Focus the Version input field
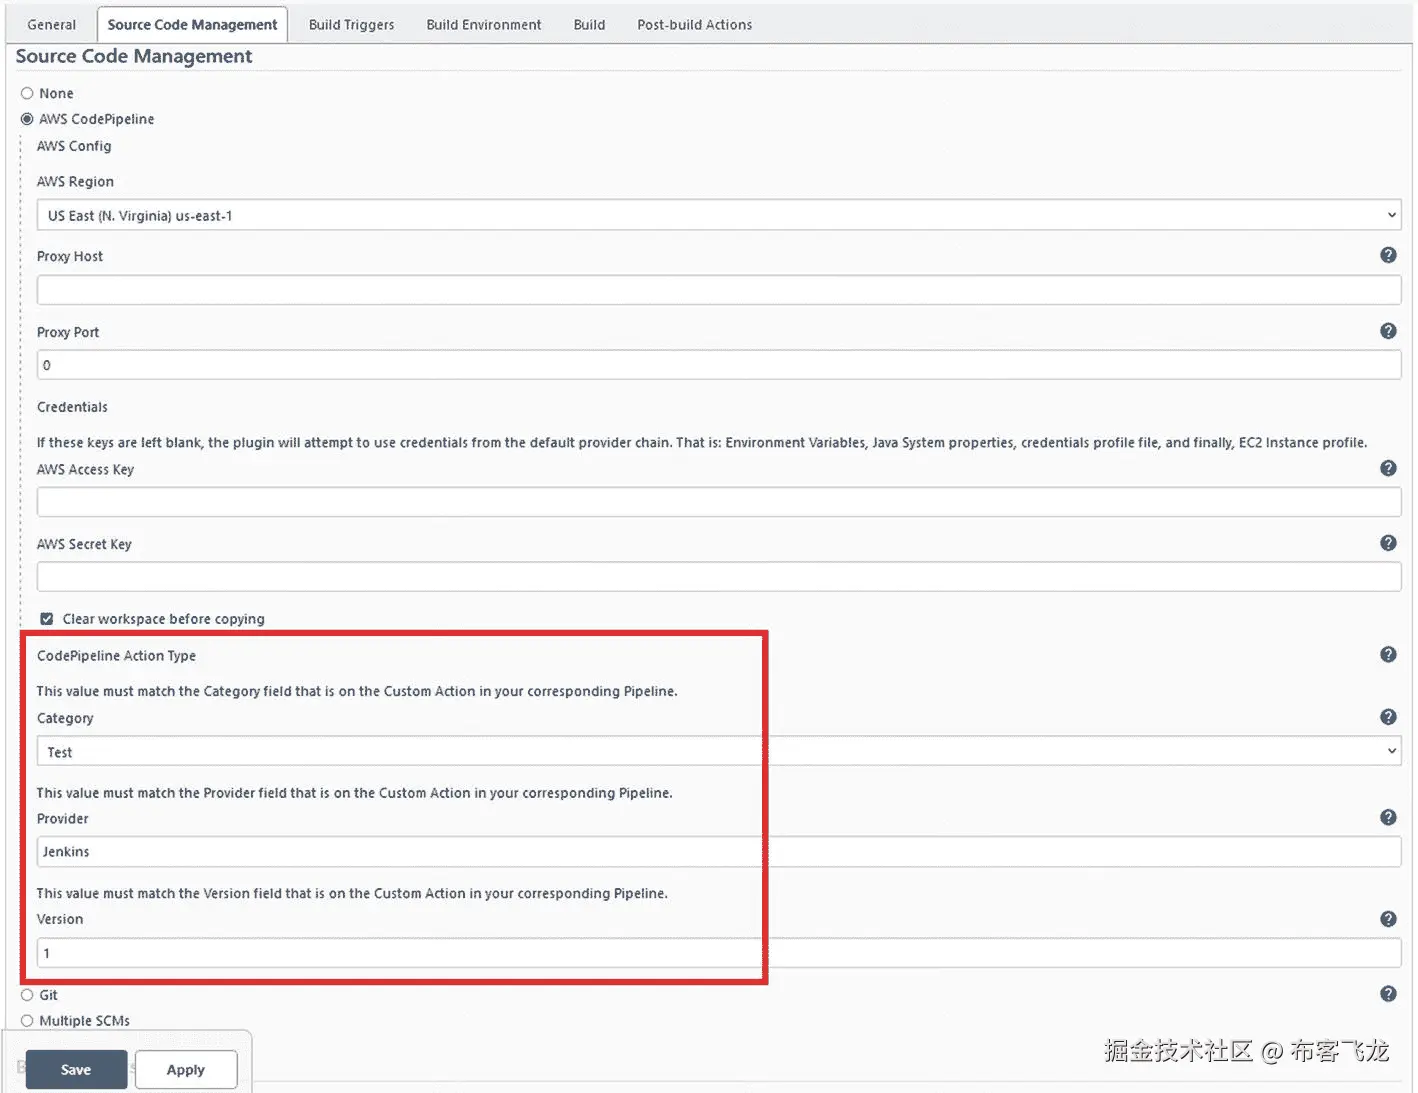 click(x=719, y=953)
